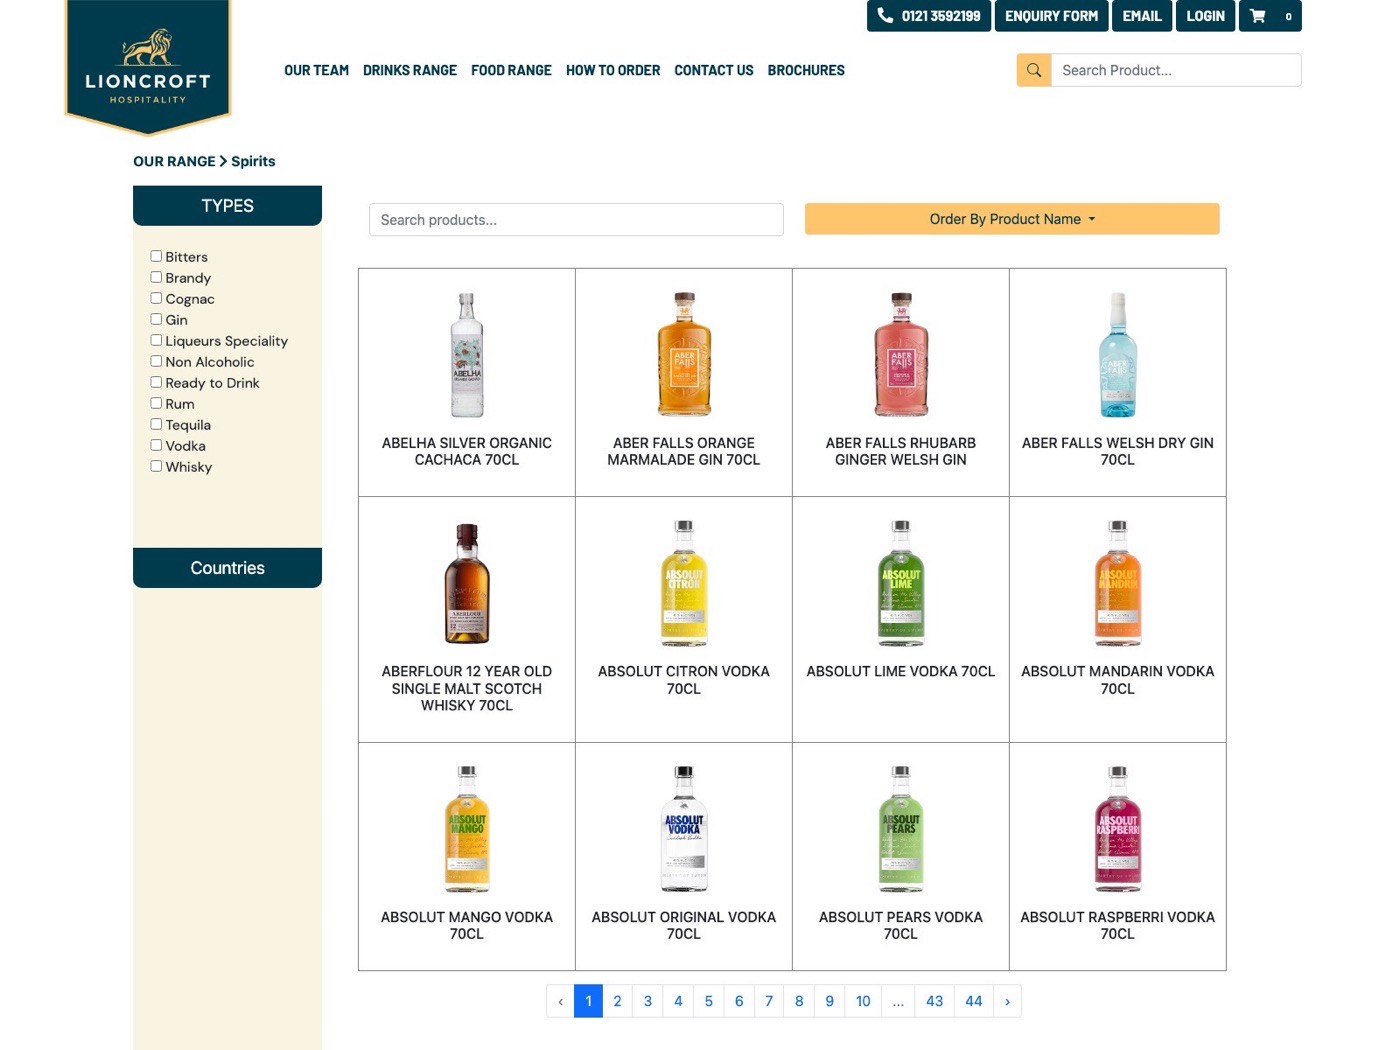1400x1050 pixels.
Task: Go to page 4
Action: (678, 1001)
